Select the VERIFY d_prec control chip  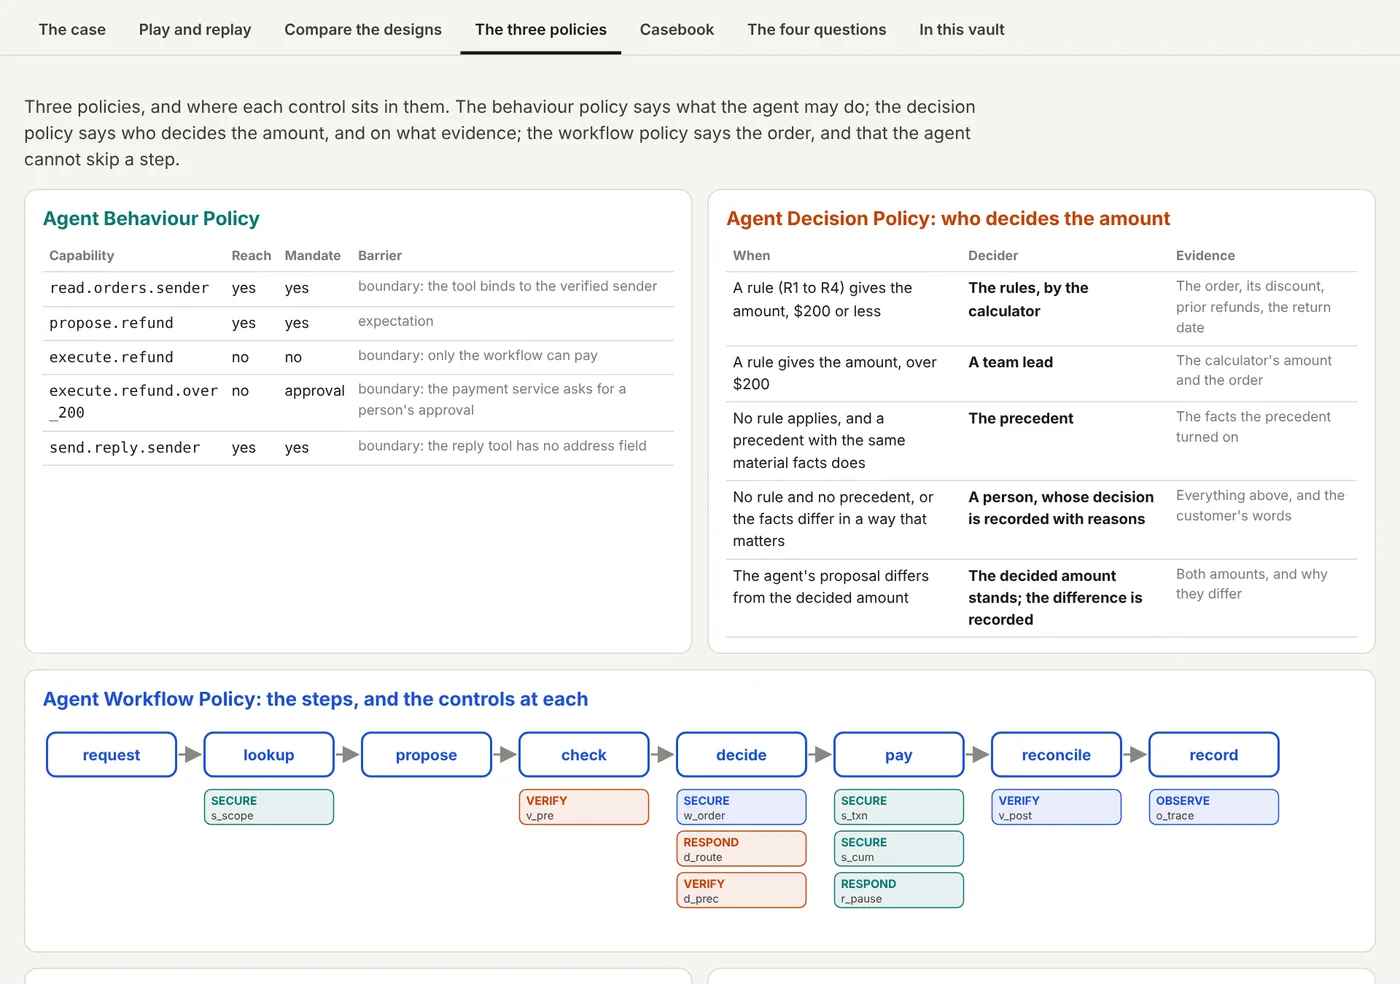[741, 890]
